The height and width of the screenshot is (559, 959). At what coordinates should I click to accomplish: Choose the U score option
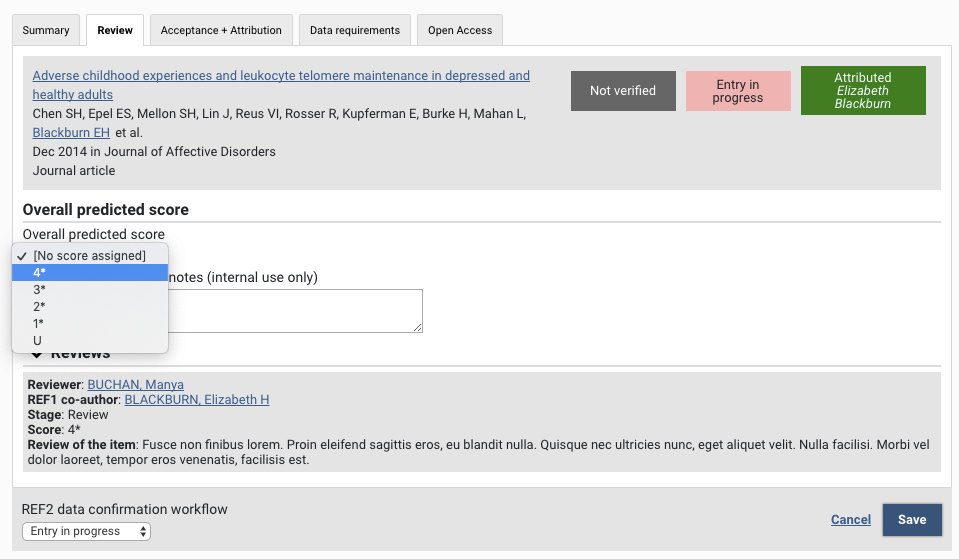tap(37, 340)
